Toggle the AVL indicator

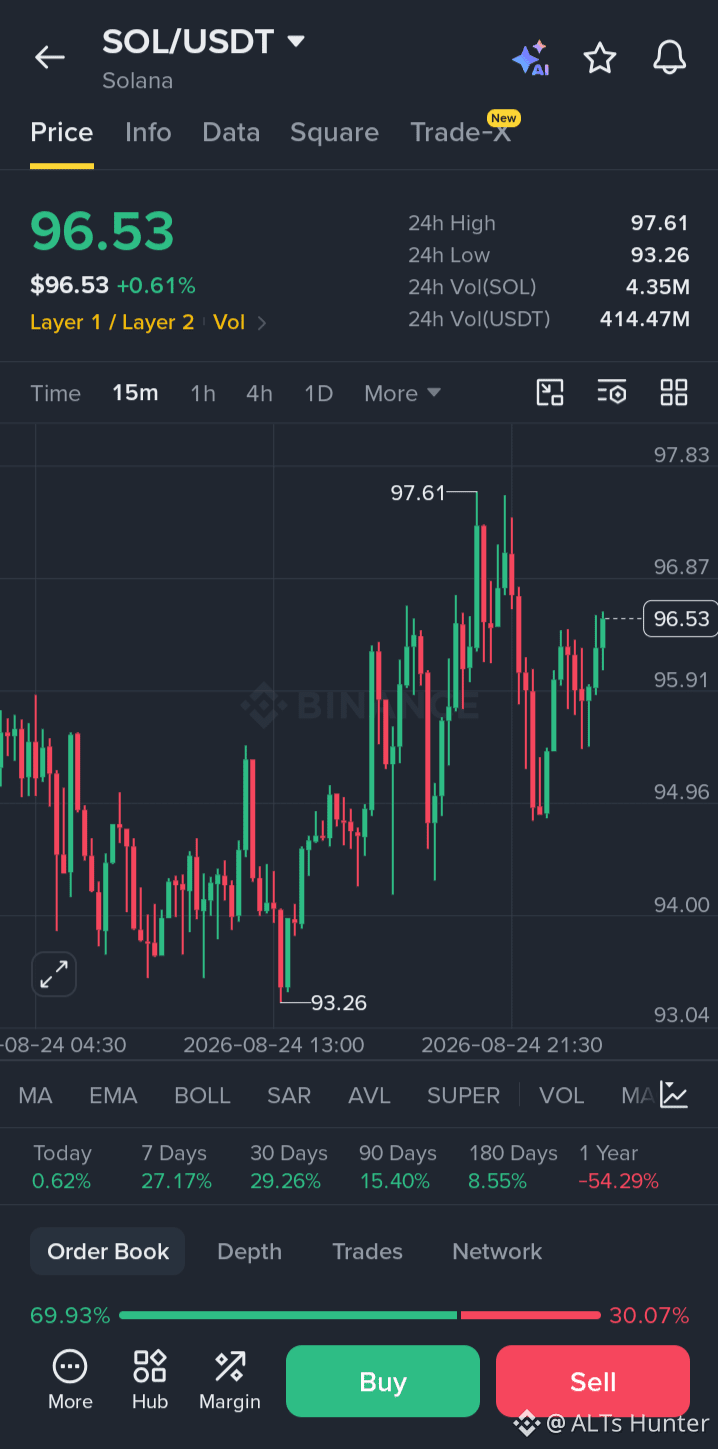(369, 1095)
